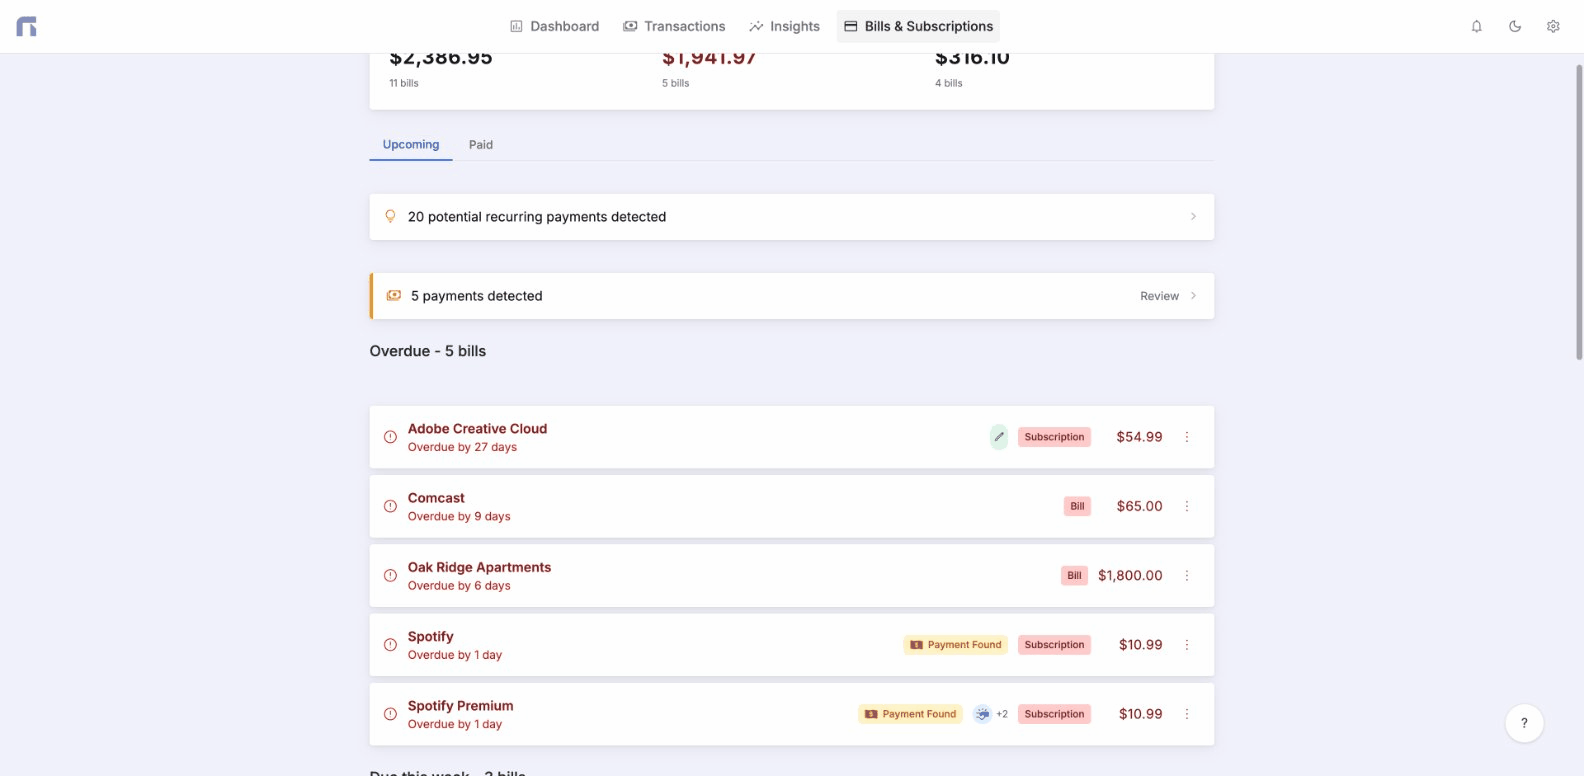
Task: Click the cash icon beside 5 payments detected
Action: click(x=394, y=296)
